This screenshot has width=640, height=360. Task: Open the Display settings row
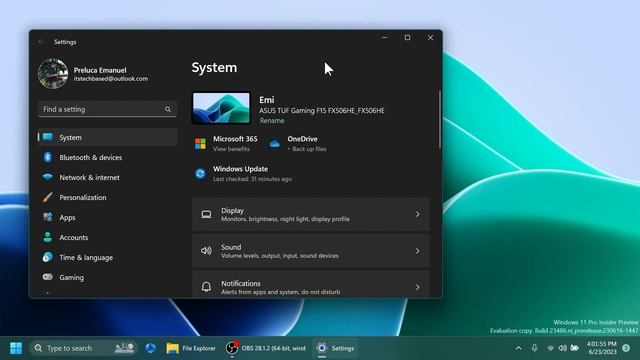coord(311,214)
